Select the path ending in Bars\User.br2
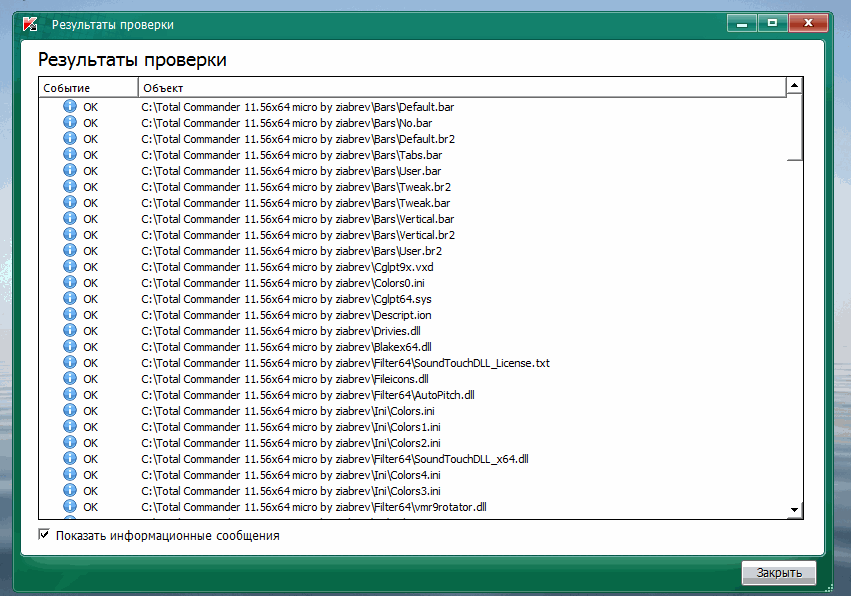The image size is (851, 596). click(x=291, y=251)
